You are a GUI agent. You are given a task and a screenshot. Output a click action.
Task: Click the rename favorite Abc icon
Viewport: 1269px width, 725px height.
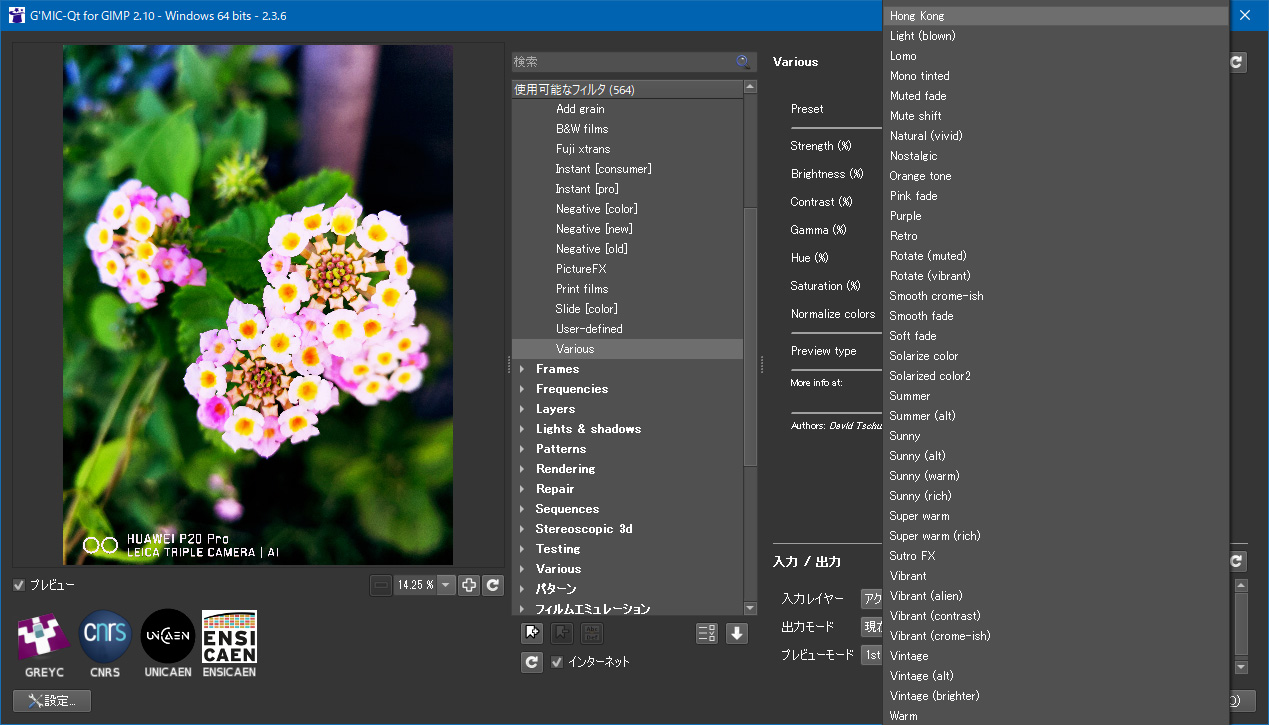(591, 633)
